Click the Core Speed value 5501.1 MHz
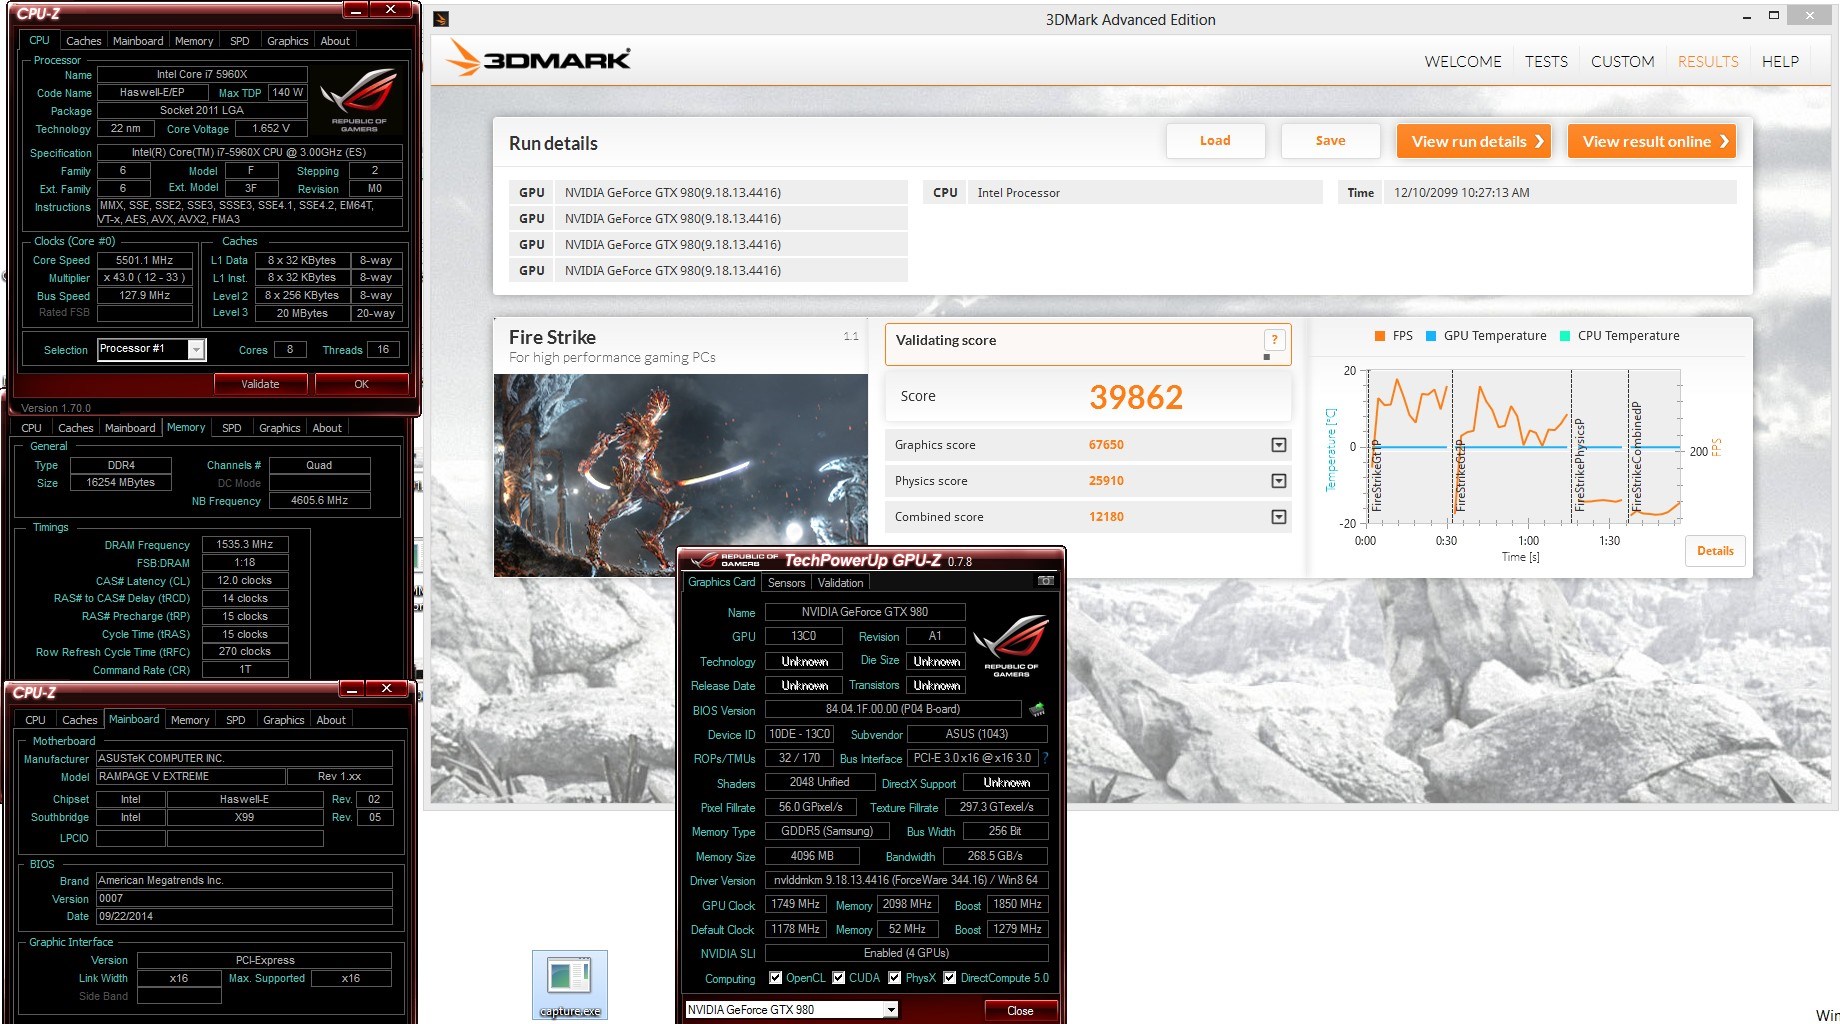This screenshot has height=1024, width=1840. click(145, 260)
